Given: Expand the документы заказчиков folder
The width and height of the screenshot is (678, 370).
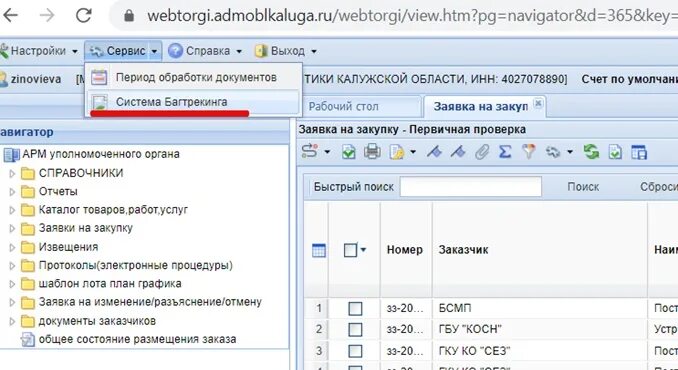Looking at the screenshot, I should click(12, 322).
